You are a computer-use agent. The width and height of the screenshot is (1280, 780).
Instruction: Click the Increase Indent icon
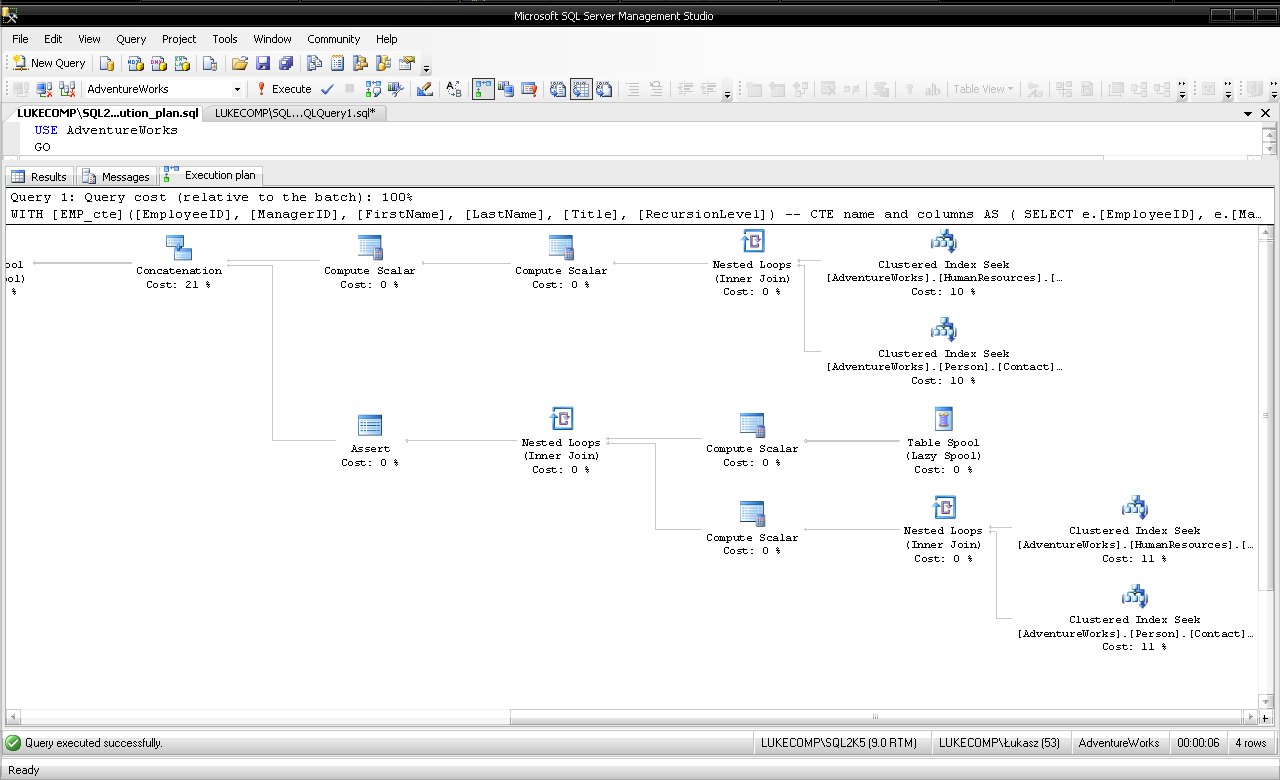point(708,89)
